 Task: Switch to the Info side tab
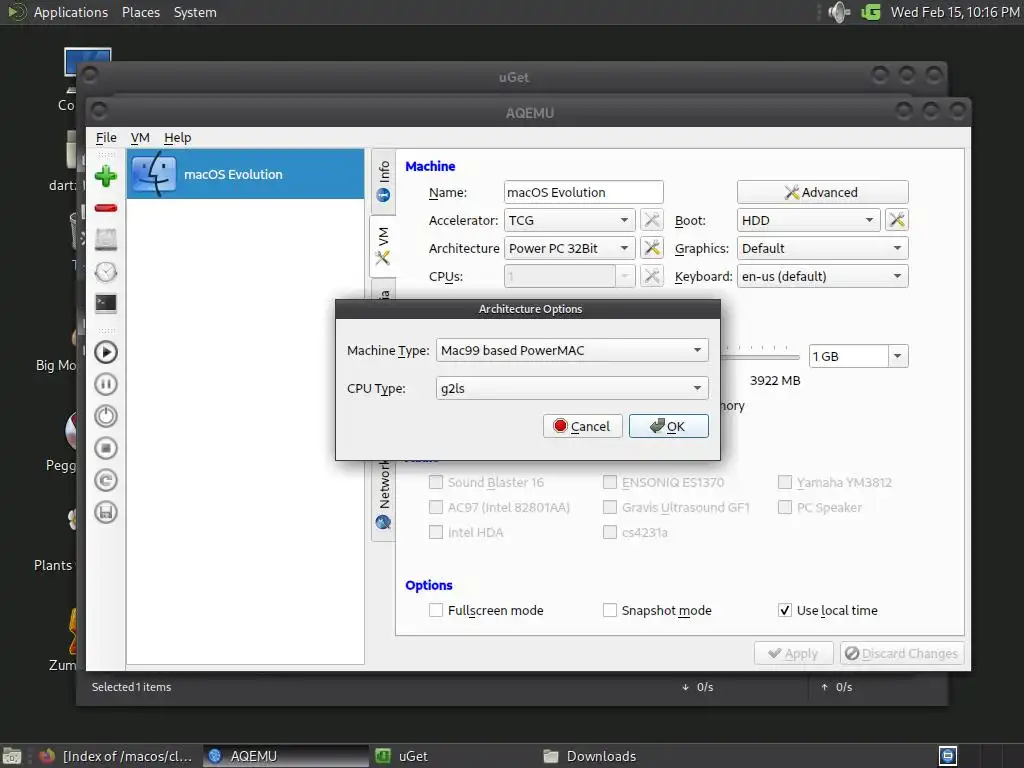[x=384, y=181]
